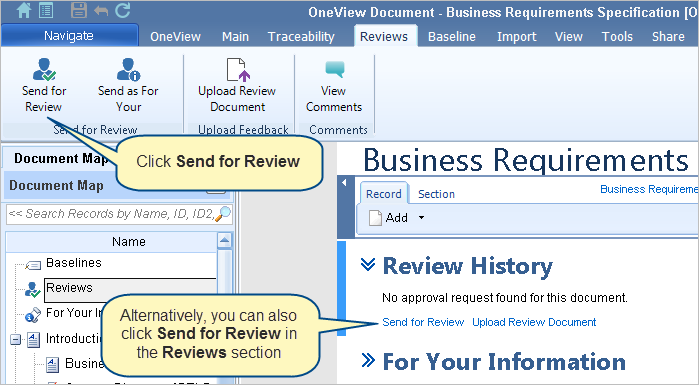Click Upload Review Document ribbon button
Viewport: 699px width, 385px height.
[237, 86]
